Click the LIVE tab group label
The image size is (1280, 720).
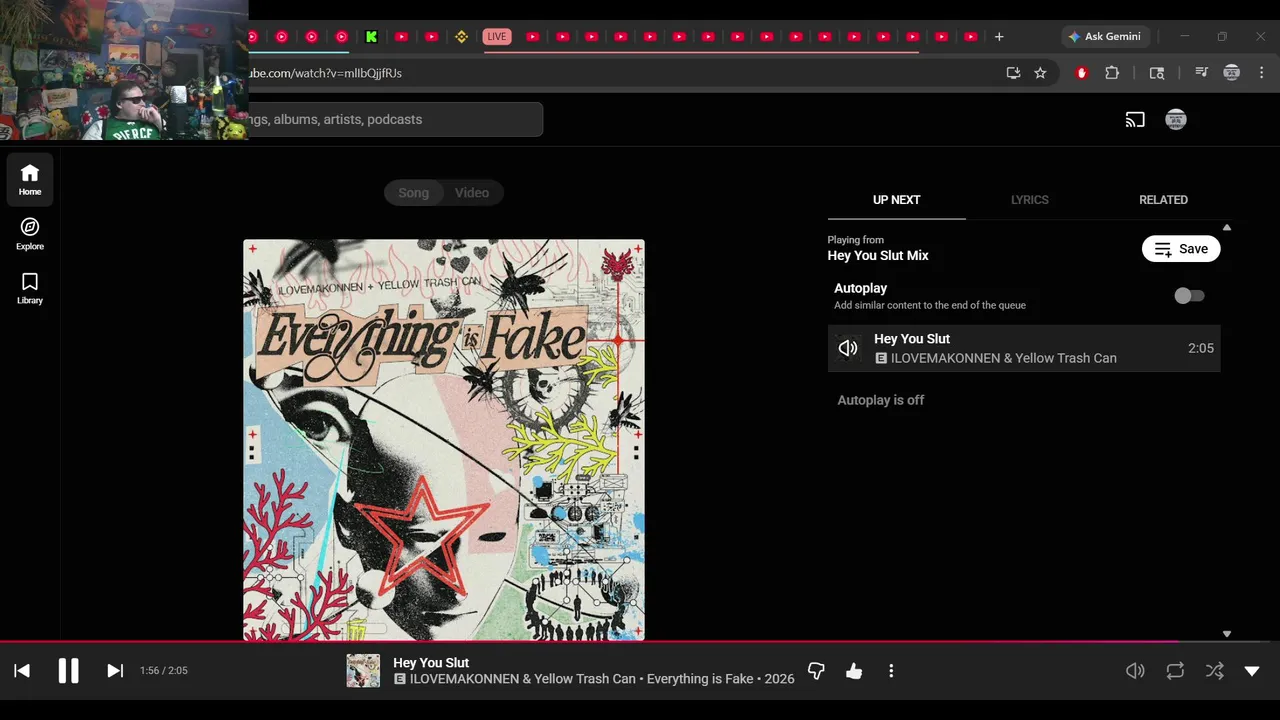pos(497,37)
